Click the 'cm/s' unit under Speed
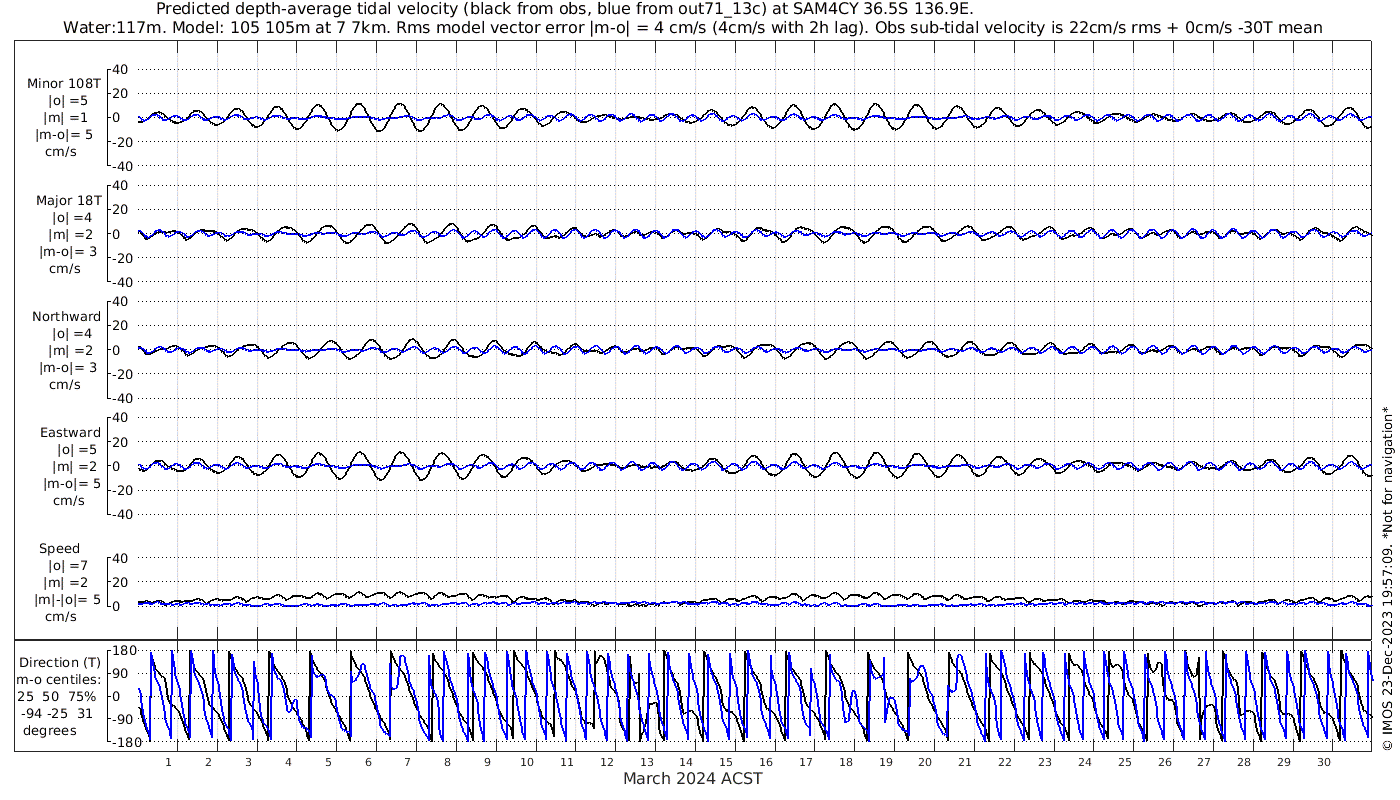 [60, 616]
